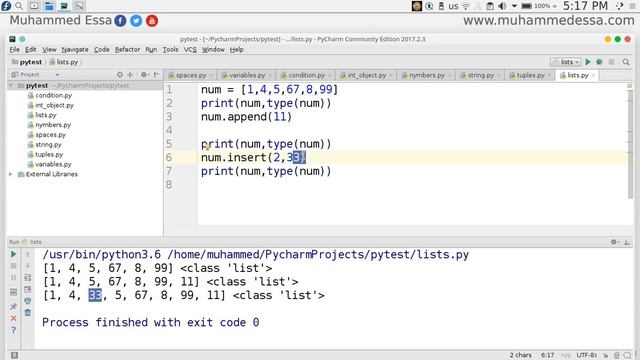Expand External Libraries node
640x360 pixels.
[x=11, y=174]
